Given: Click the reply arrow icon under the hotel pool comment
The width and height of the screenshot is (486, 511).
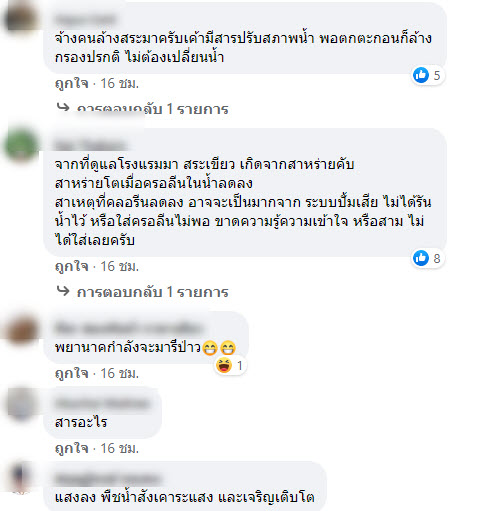Looking at the screenshot, I should [63, 291].
